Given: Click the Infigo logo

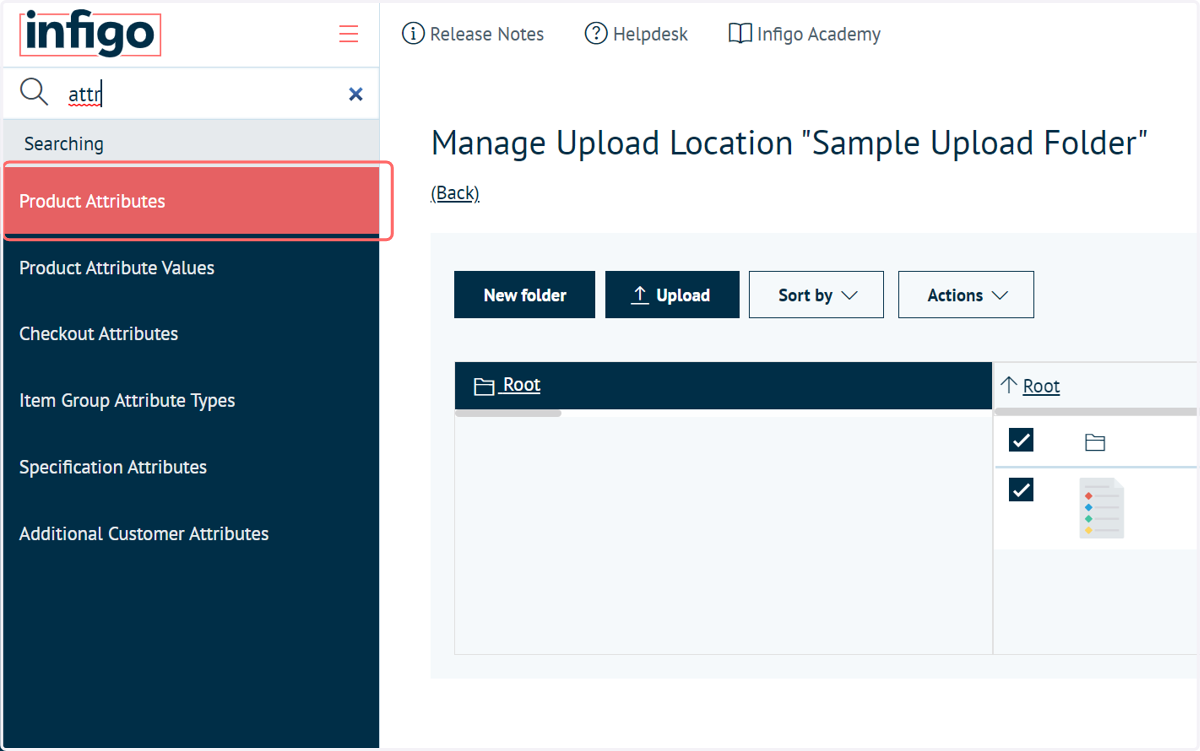Looking at the screenshot, I should [x=90, y=34].
